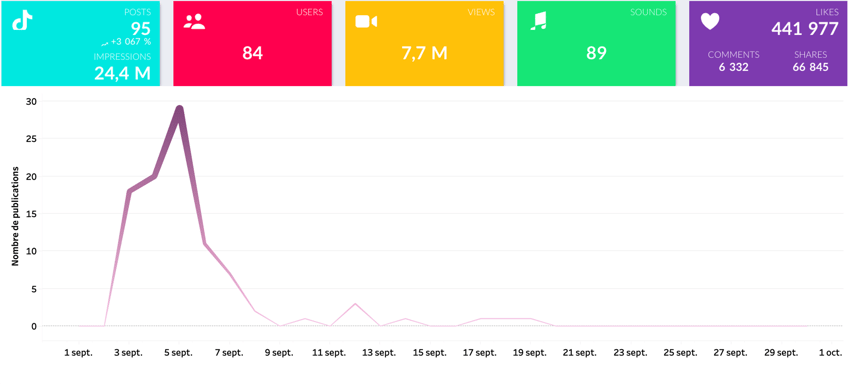
Task: Click the 17 sept. axis label
Action: [x=480, y=353]
